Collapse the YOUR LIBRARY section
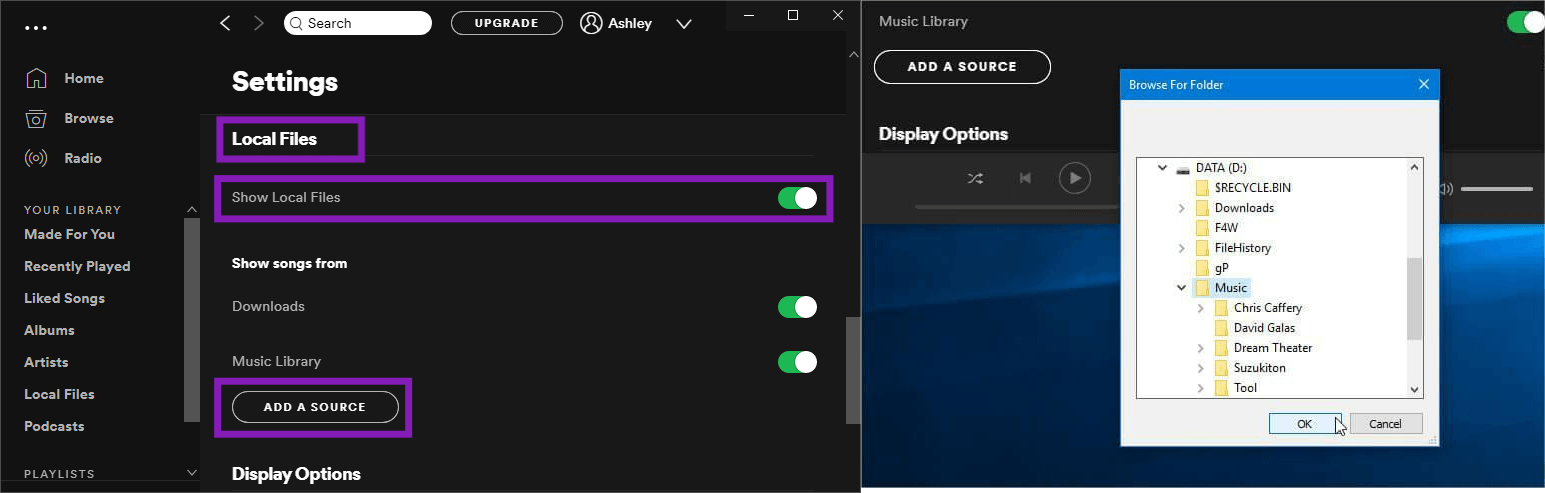Screen dimensions: 1545x493 click(x=193, y=209)
